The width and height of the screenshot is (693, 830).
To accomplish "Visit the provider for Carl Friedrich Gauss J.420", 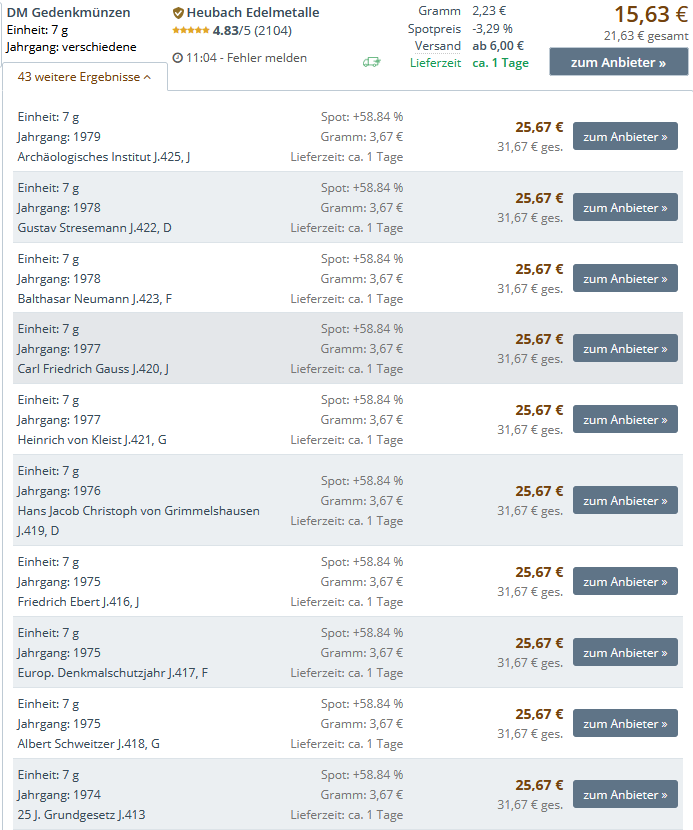I will coord(625,349).
